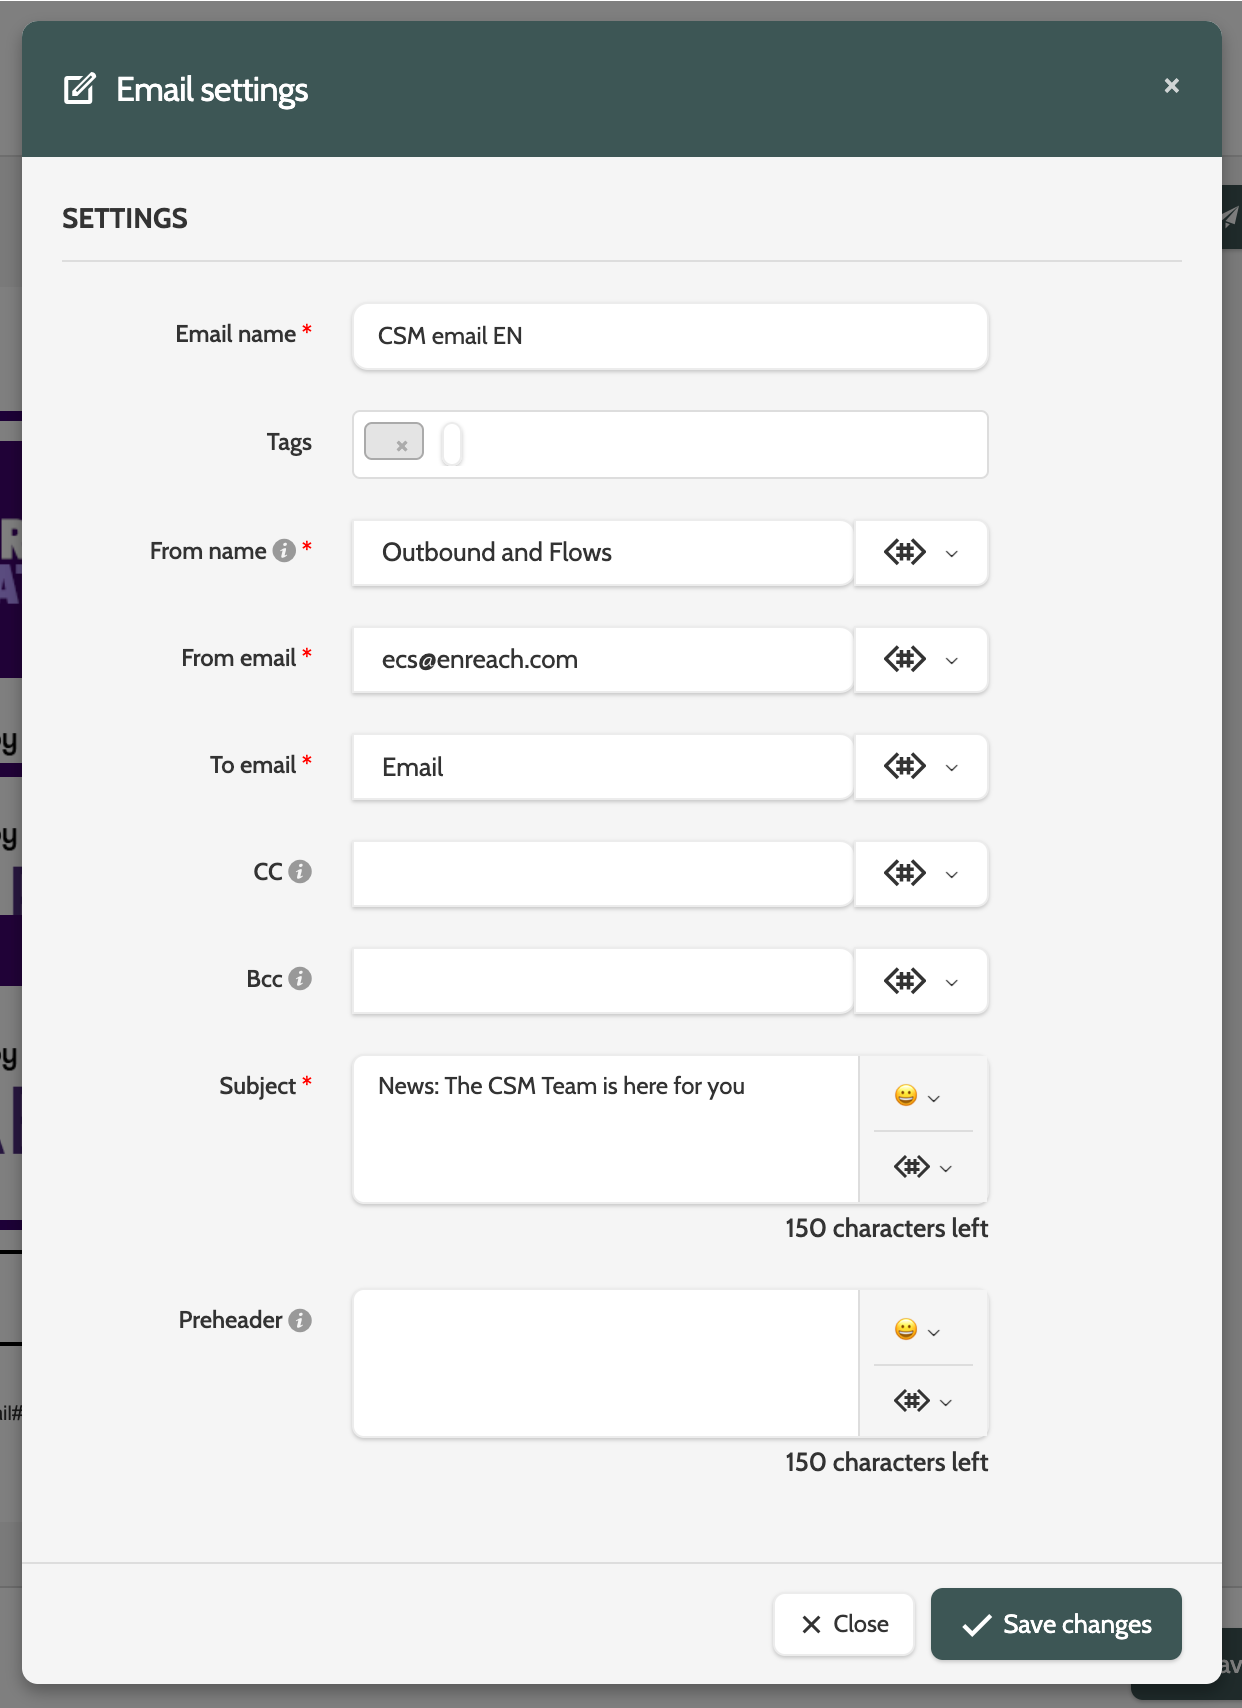The image size is (1242, 1708).
Task: Open From email personalization token dropdown
Action: (921, 660)
